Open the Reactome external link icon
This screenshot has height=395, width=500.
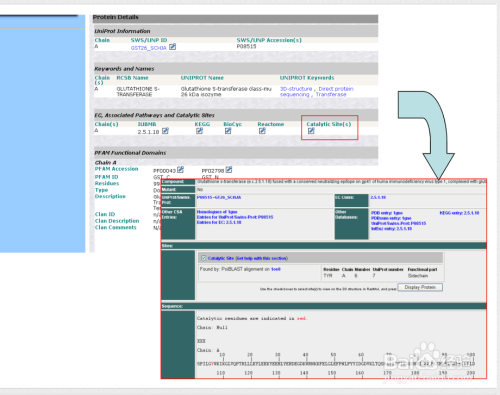(x=262, y=131)
